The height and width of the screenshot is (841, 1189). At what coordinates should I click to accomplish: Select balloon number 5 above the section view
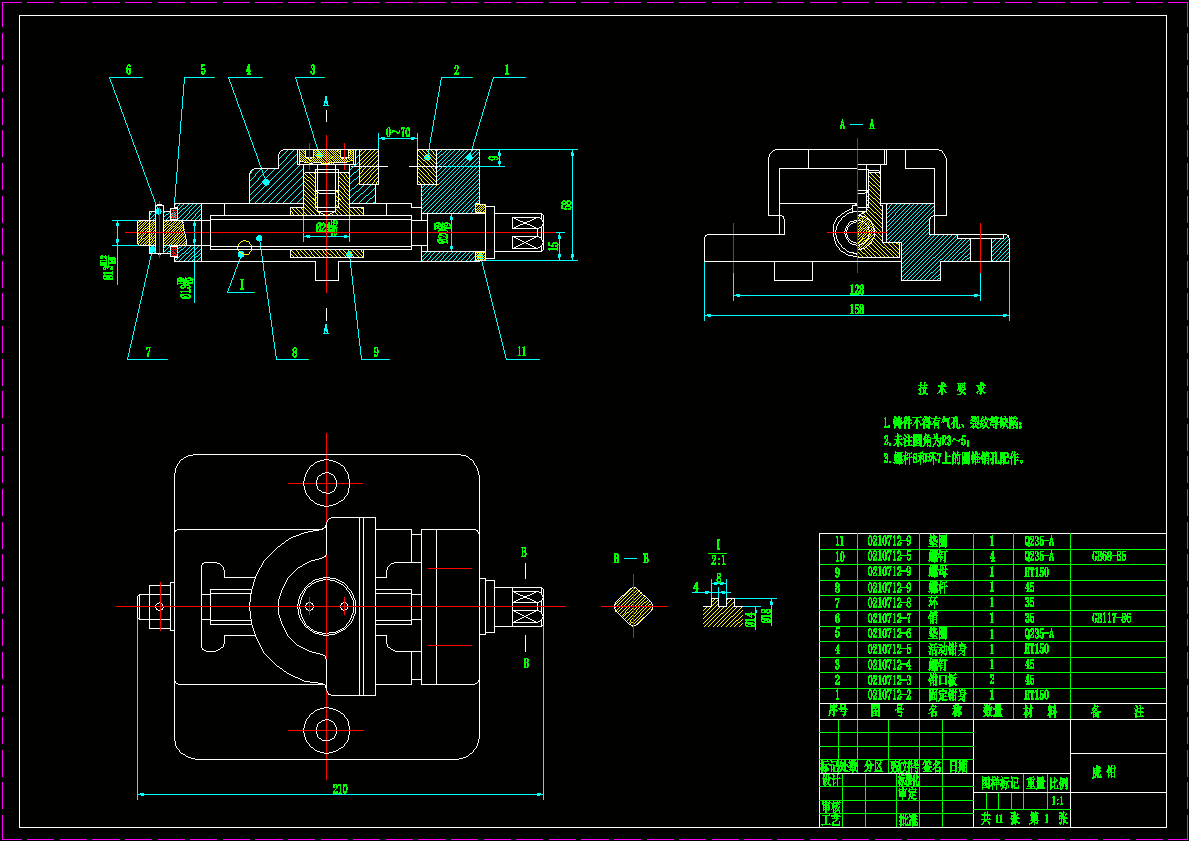tap(202, 70)
